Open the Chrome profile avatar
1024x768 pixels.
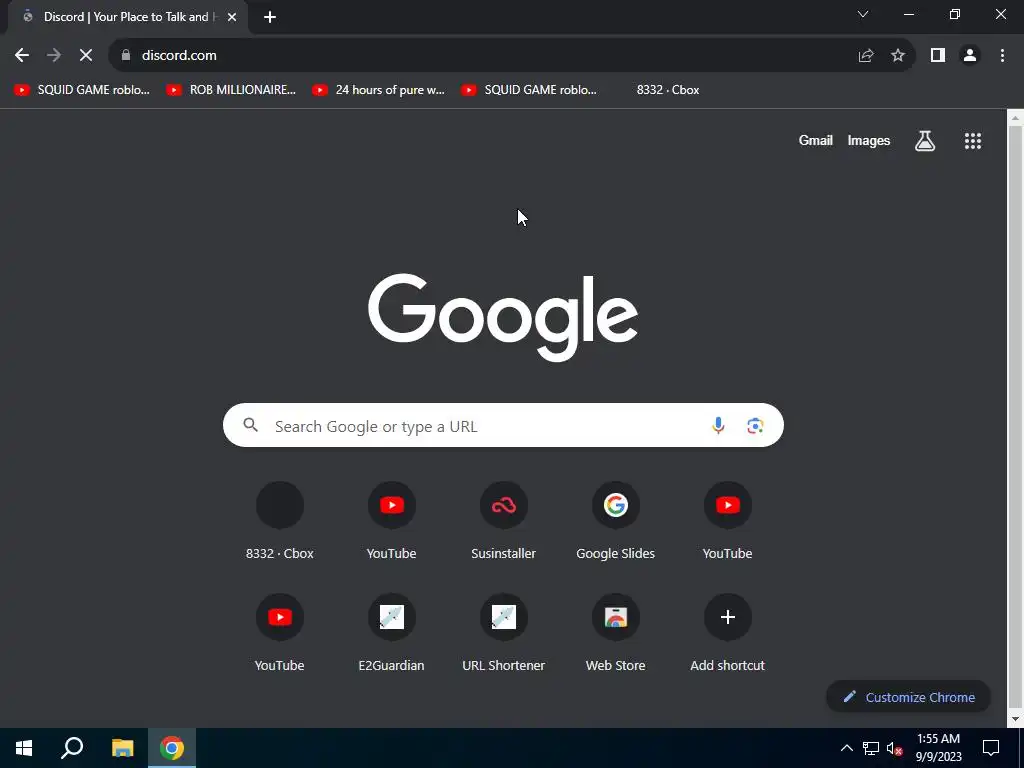(970, 56)
